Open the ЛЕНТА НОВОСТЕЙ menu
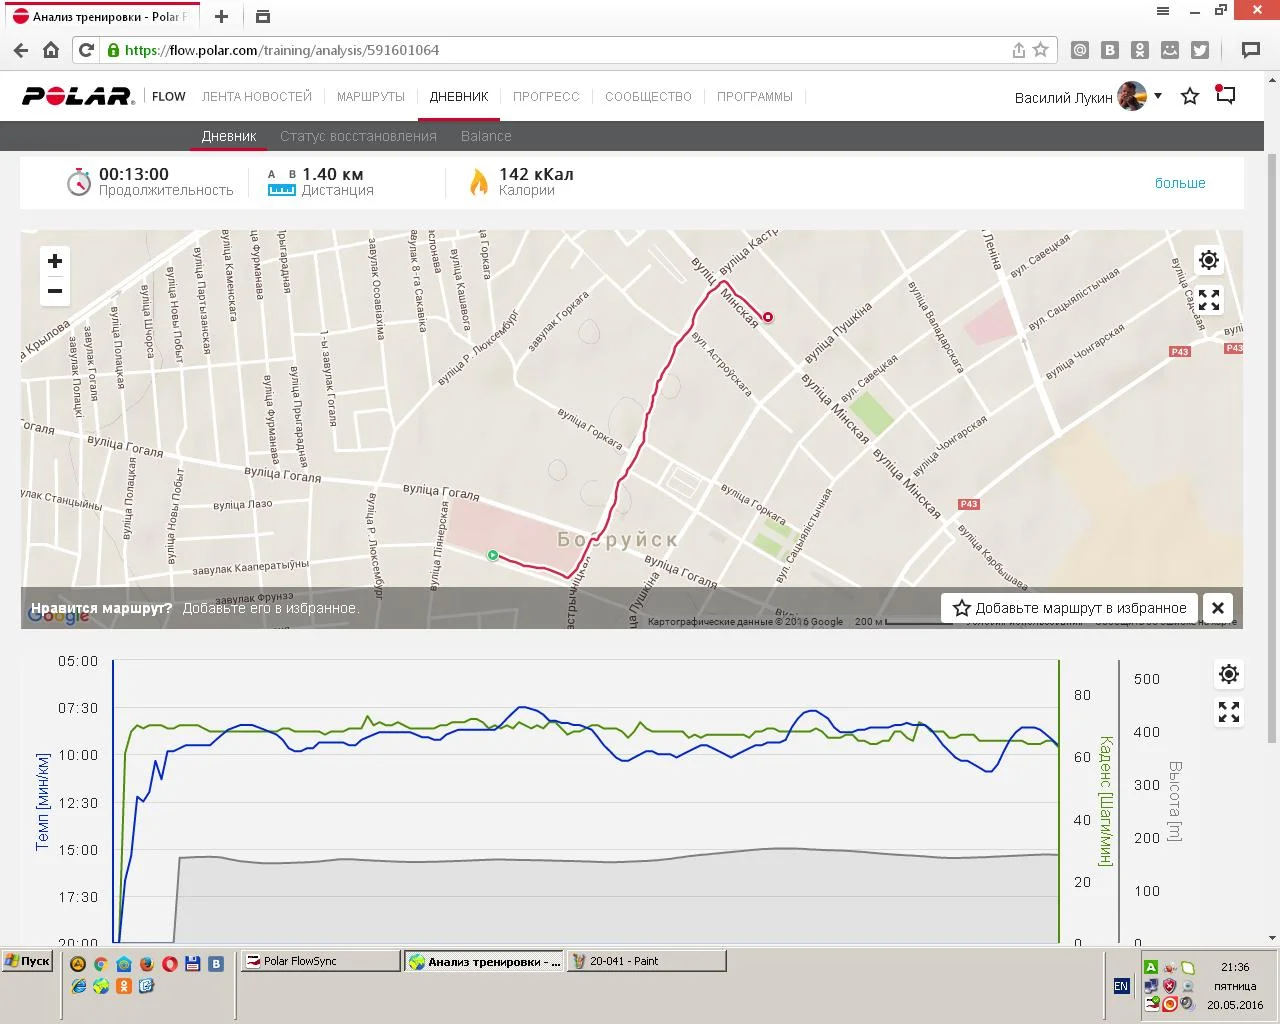Viewport: 1280px width, 1024px height. (x=257, y=97)
